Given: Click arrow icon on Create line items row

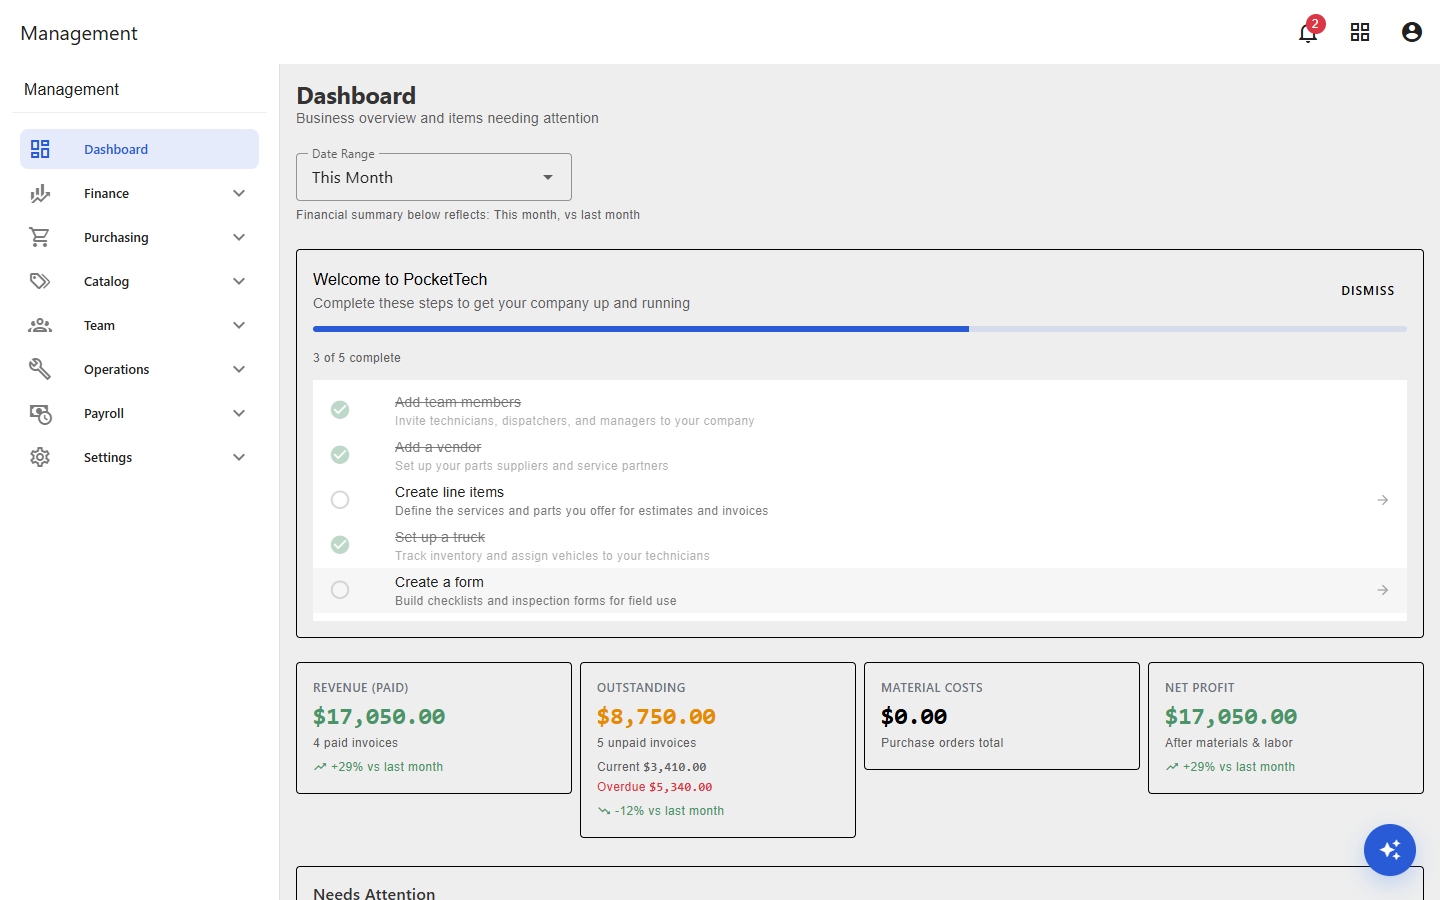Looking at the screenshot, I should [1383, 500].
